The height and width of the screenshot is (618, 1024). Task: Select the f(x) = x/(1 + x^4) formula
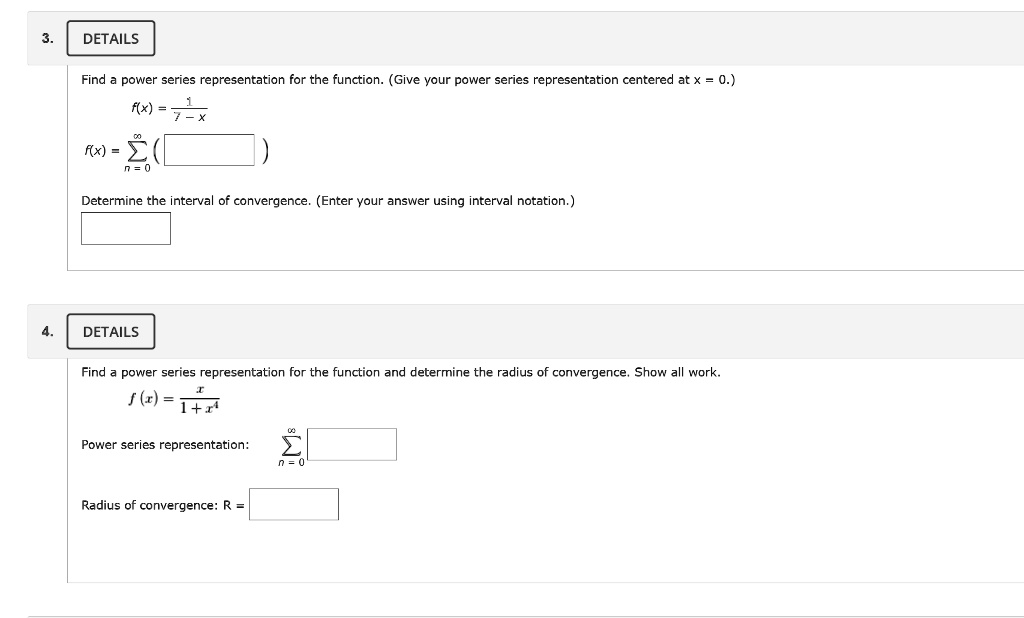tap(175, 399)
